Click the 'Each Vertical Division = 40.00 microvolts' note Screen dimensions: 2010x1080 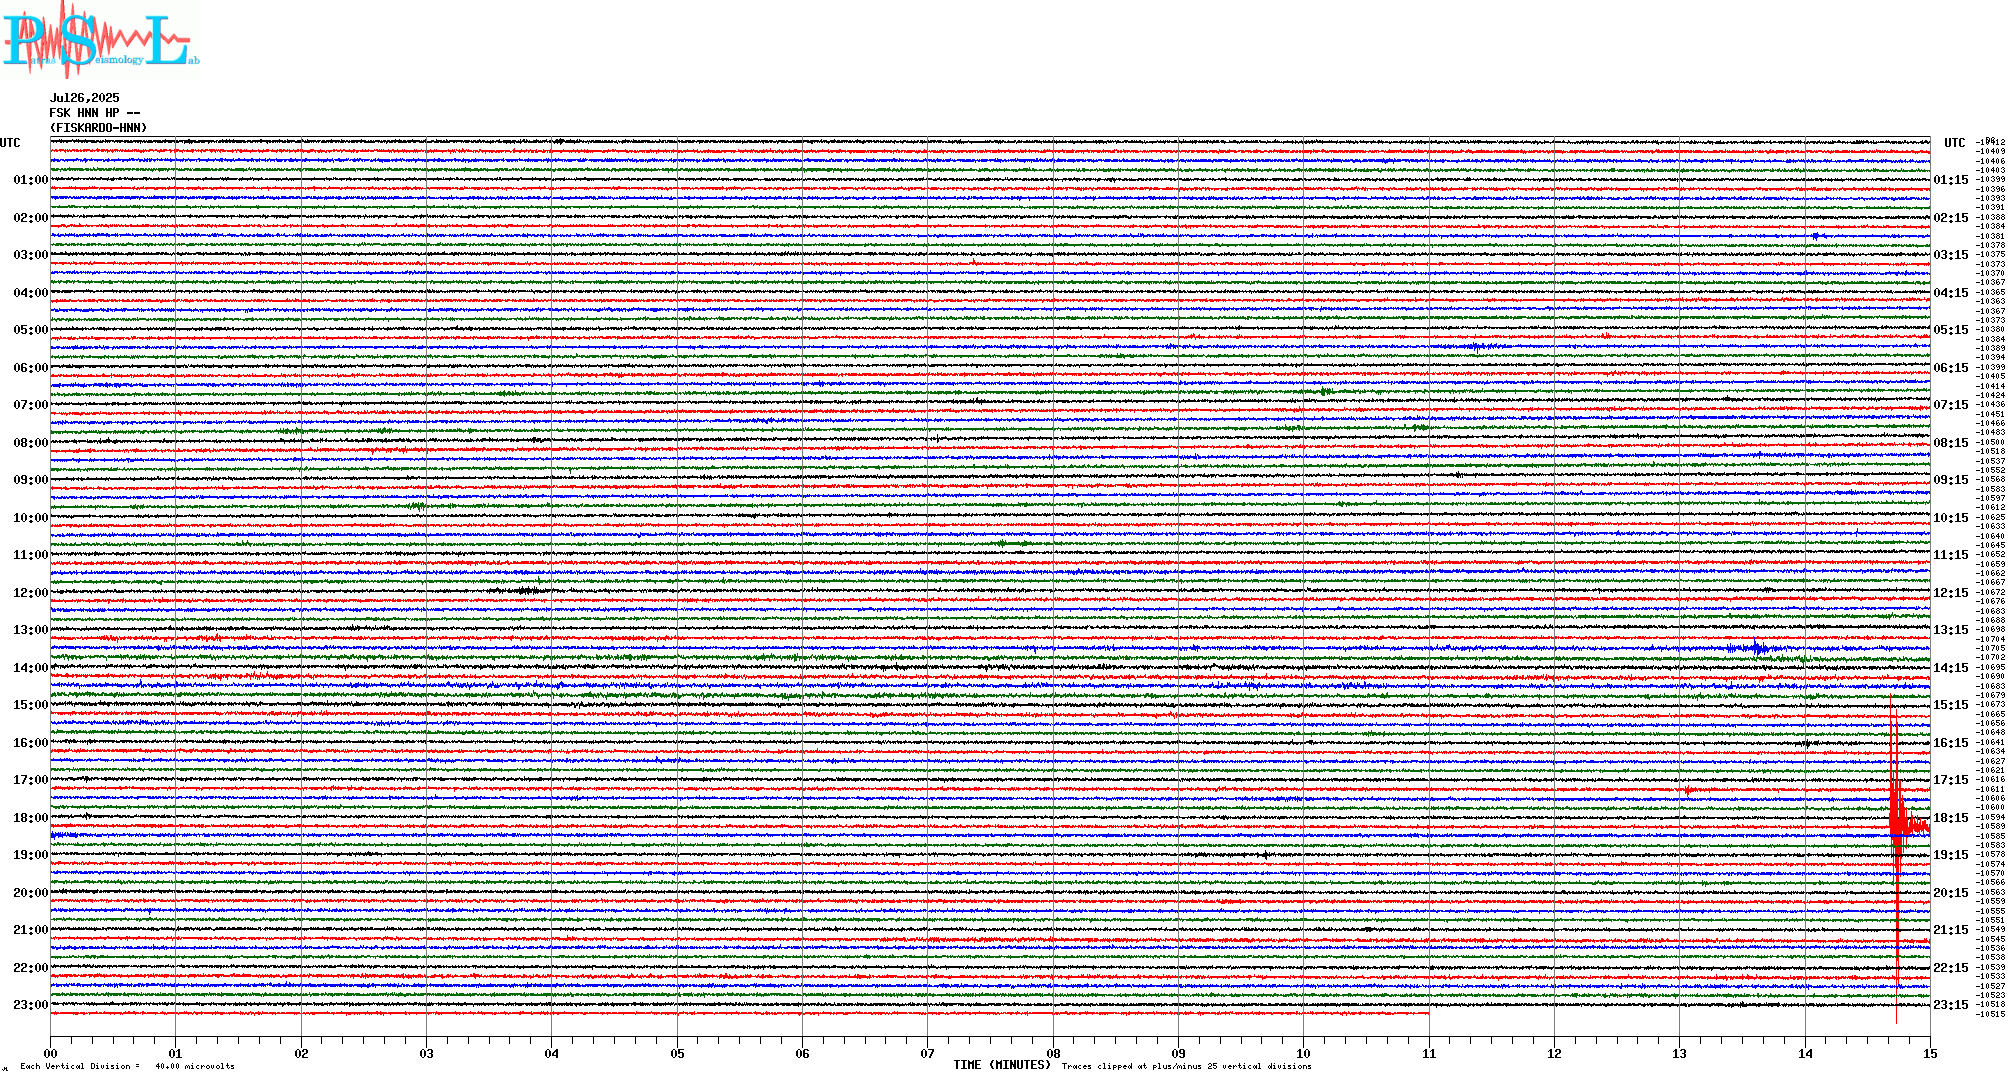click(x=127, y=1066)
